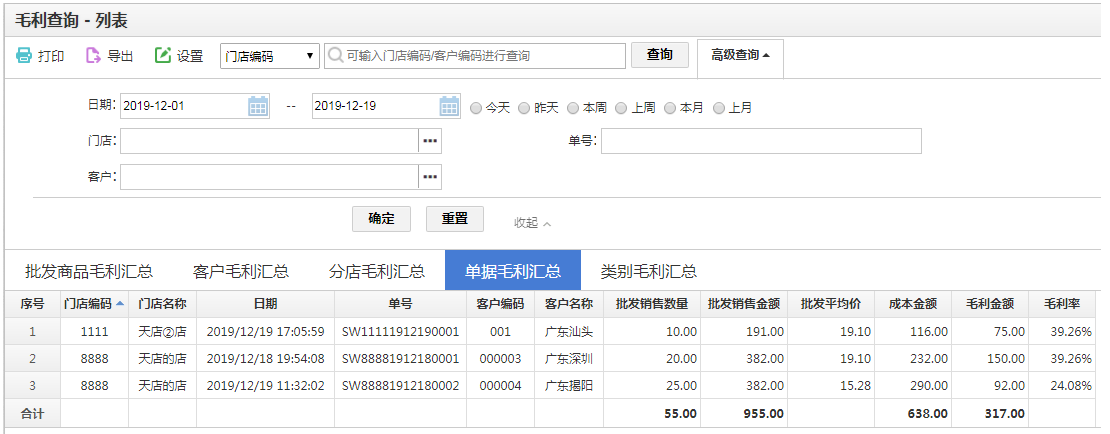Click the 合计 totals row label
The width and height of the screenshot is (1110, 434).
(x=32, y=413)
